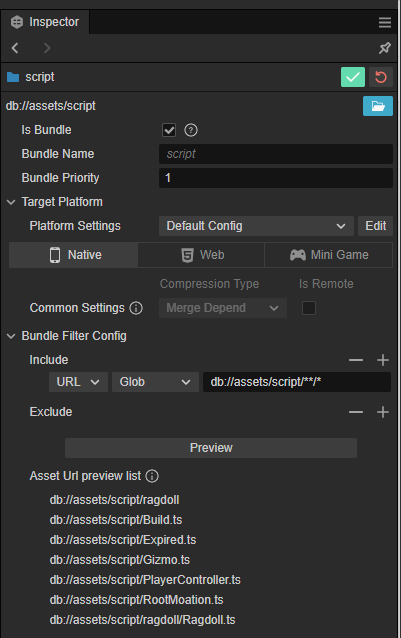Go back with the left arrow
This screenshot has width=401, height=638.
point(15,48)
